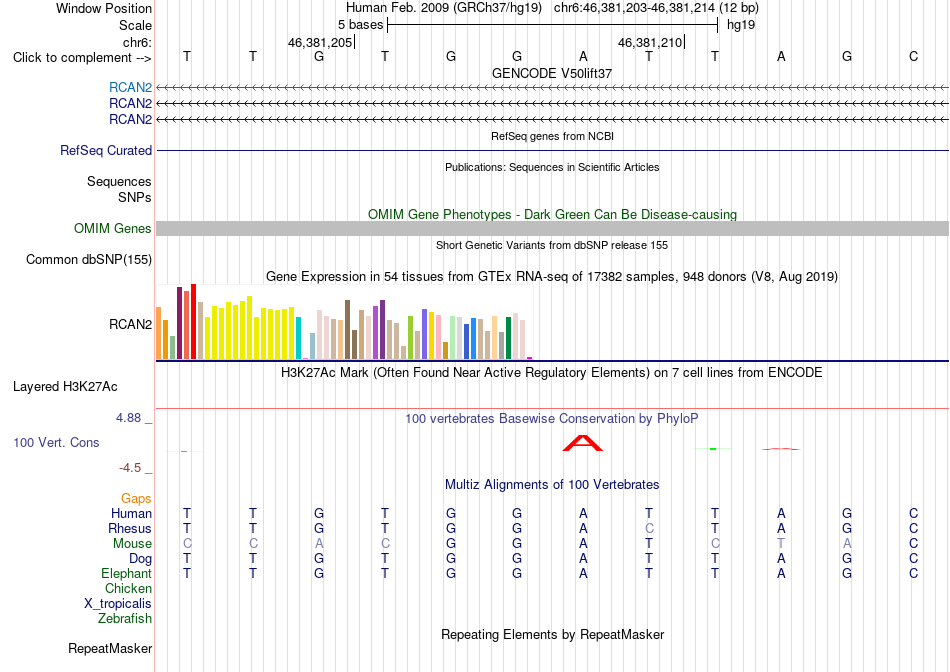Click the position text chr6:46,381,203-46,381,214 (12 bp)
This screenshot has width=950, height=672.
(656, 8)
